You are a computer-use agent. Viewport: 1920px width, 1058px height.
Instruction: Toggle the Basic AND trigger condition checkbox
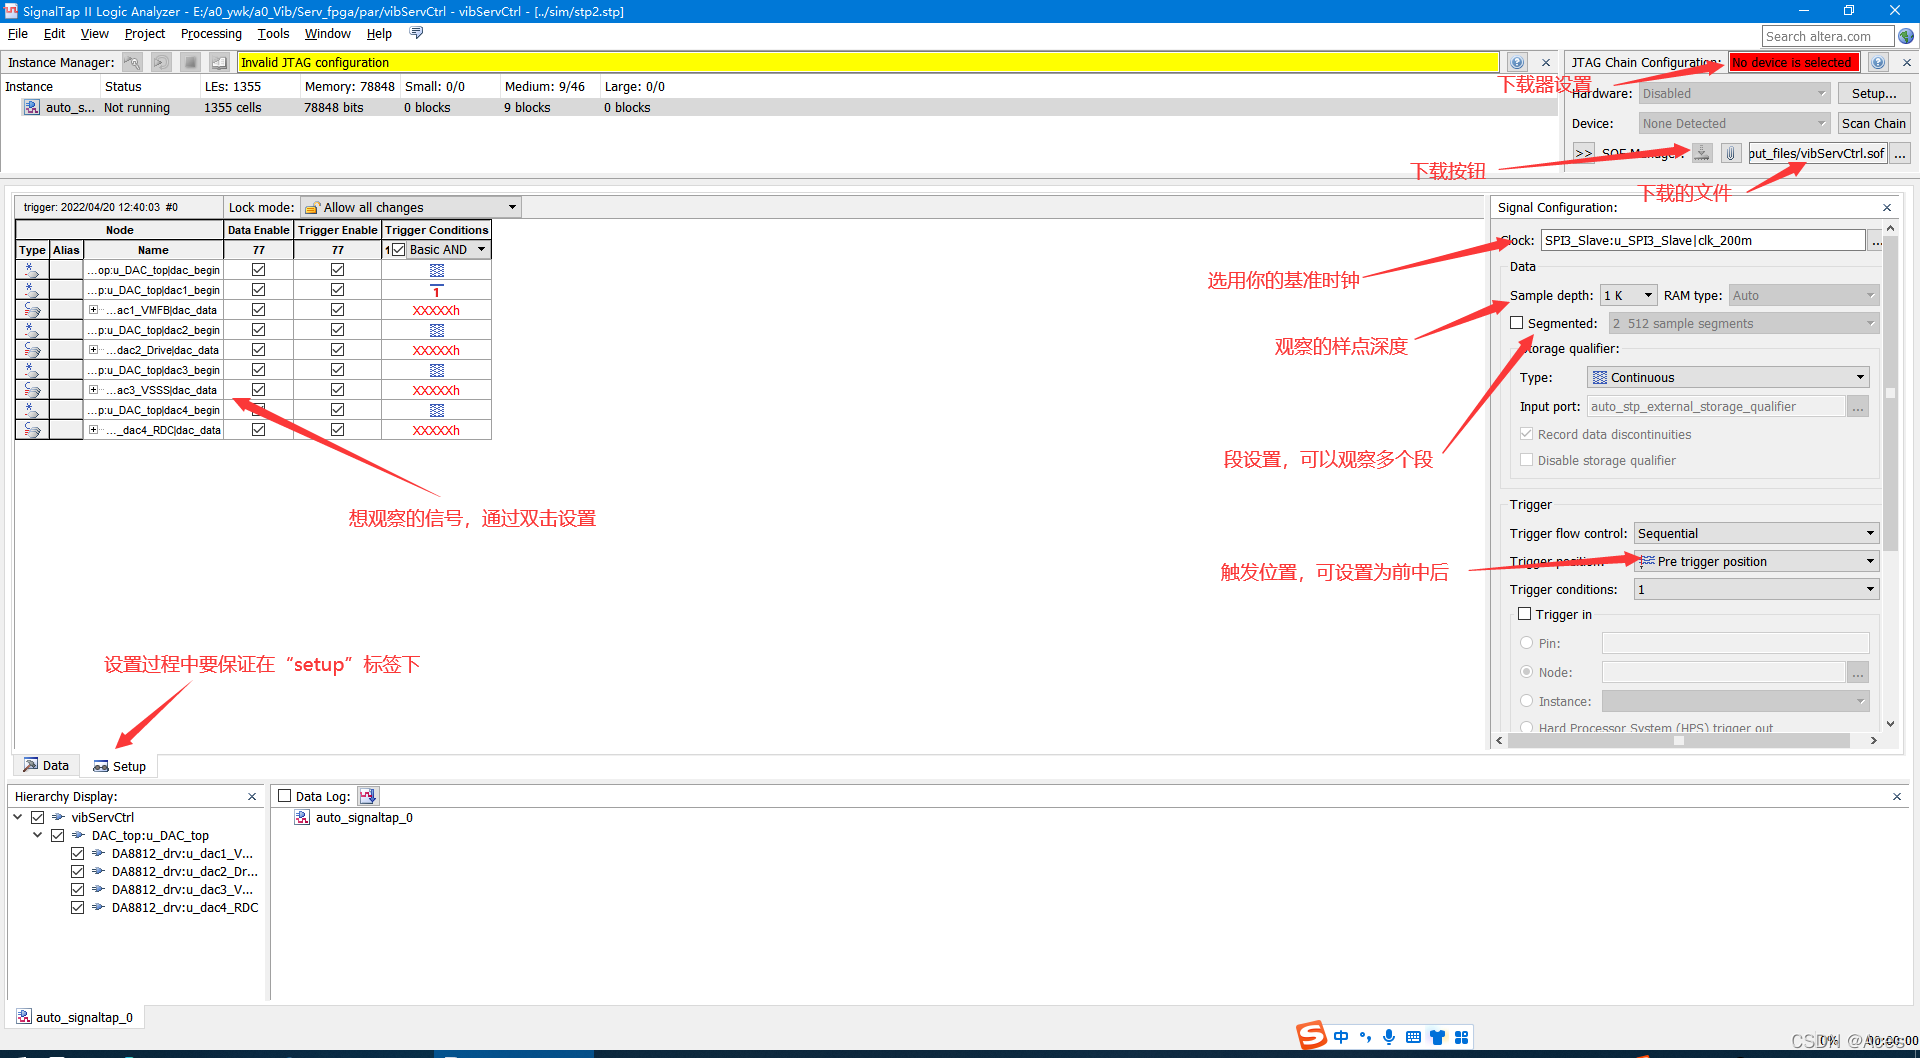(399, 250)
